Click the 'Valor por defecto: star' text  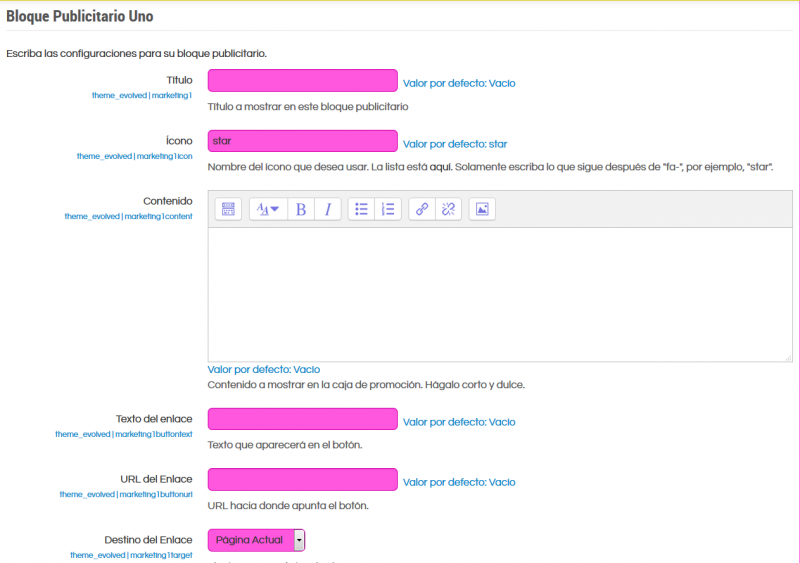(x=455, y=144)
